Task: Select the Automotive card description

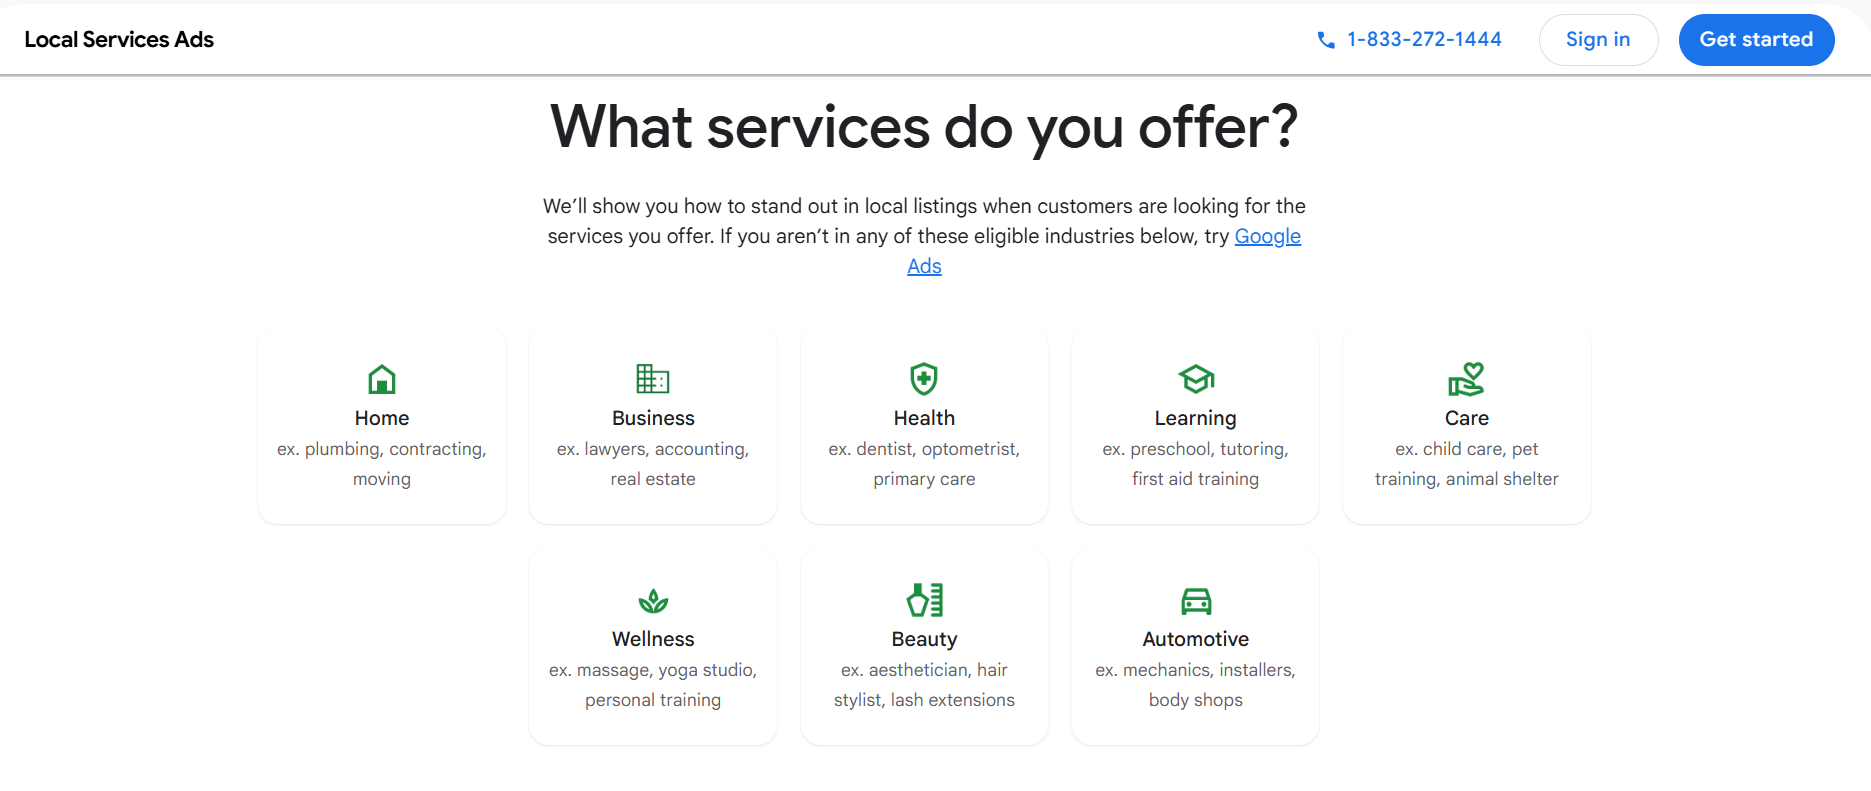Action: pos(1195,685)
